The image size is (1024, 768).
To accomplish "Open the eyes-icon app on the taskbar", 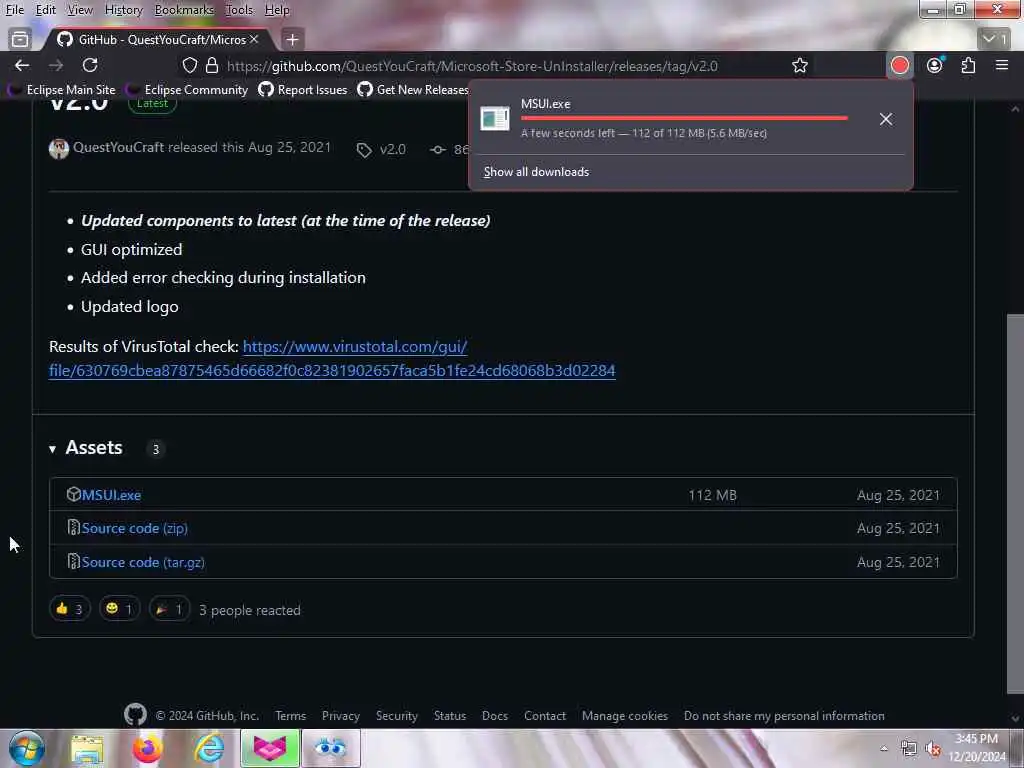I will [330, 748].
